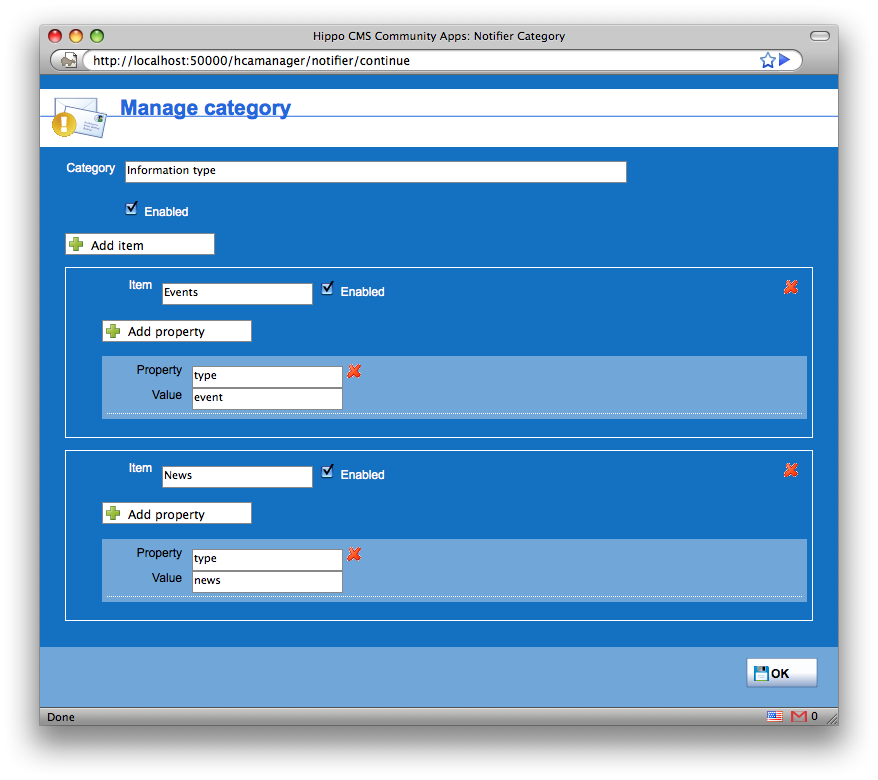Delete the News item with red X
878x780 pixels.
coord(791,470)
